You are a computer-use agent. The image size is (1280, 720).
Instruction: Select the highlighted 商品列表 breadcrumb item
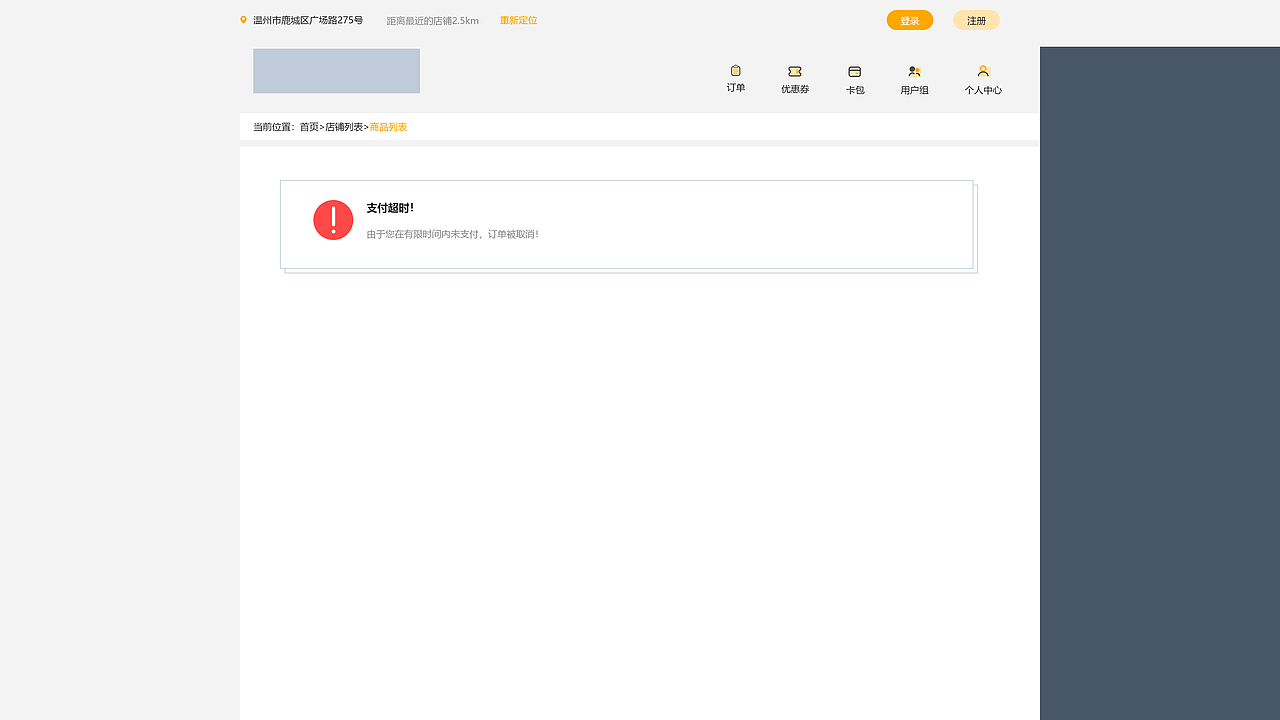(388, 127)
